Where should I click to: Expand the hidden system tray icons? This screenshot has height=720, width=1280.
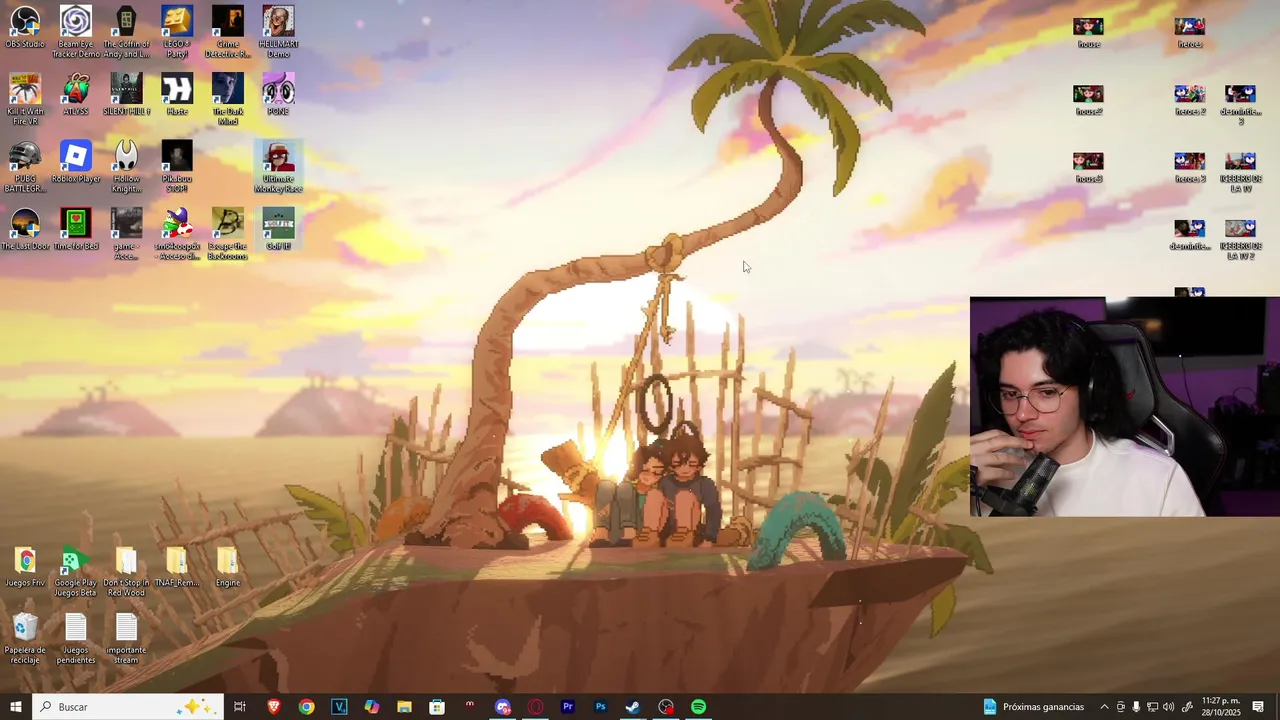(1104, 707)
